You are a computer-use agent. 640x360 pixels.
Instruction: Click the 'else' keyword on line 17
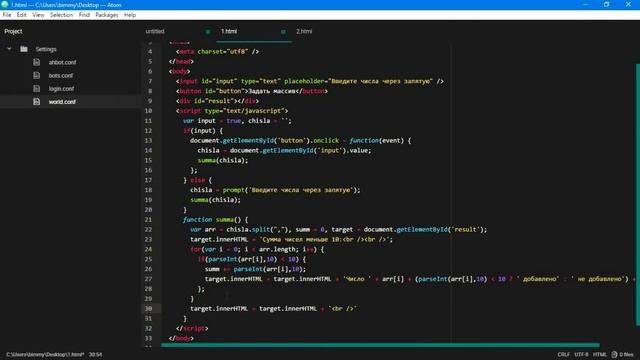click(x=198, y=180)
